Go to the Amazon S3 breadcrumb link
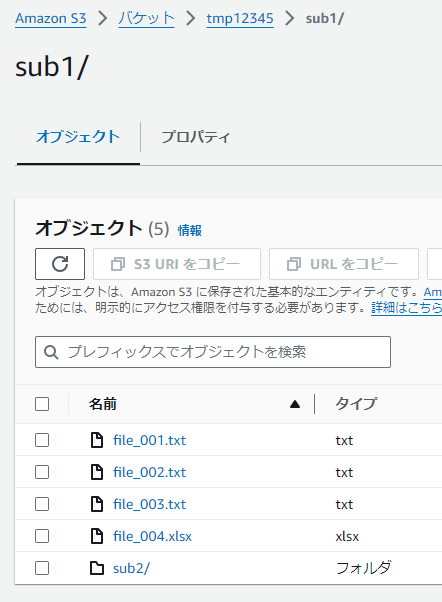The height and width of the screenshot is (602, 442). (x=51, y=18)
